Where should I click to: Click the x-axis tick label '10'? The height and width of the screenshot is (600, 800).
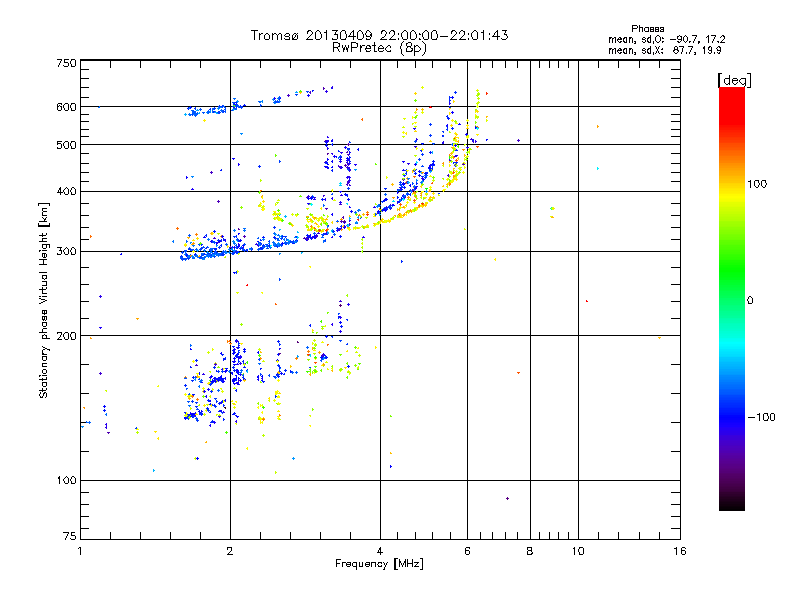pos(578,551)
